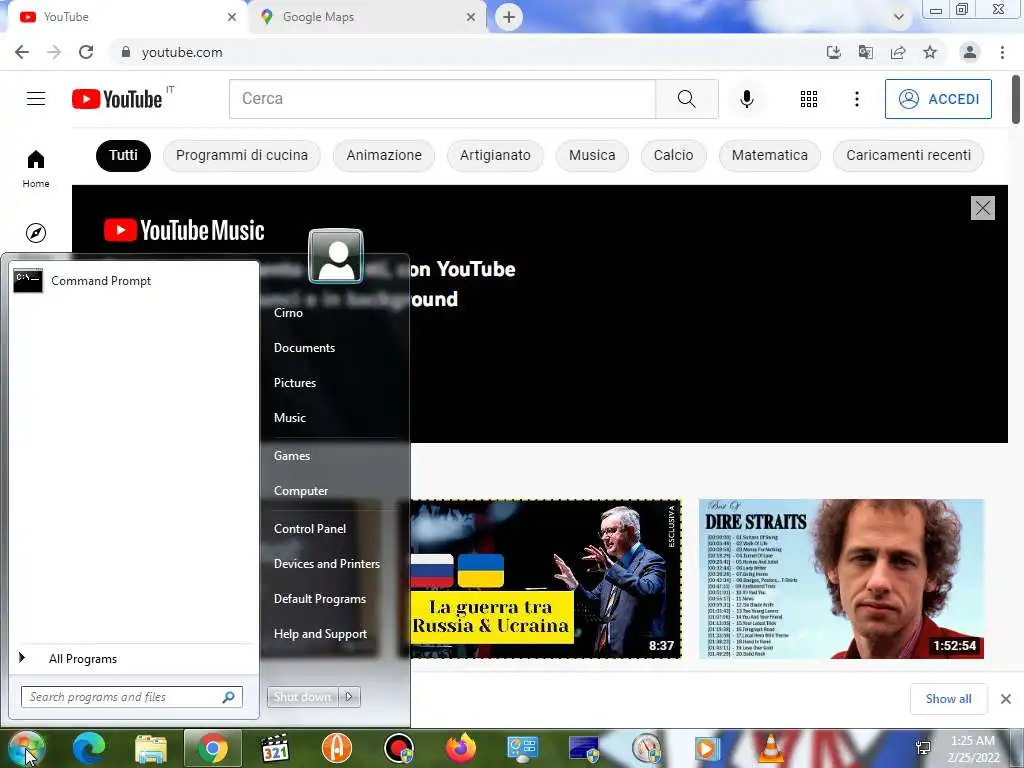Screen dimensions: 1024x768
Task: Open File Explorer from taskbar
Action: (x=151, y=748)
